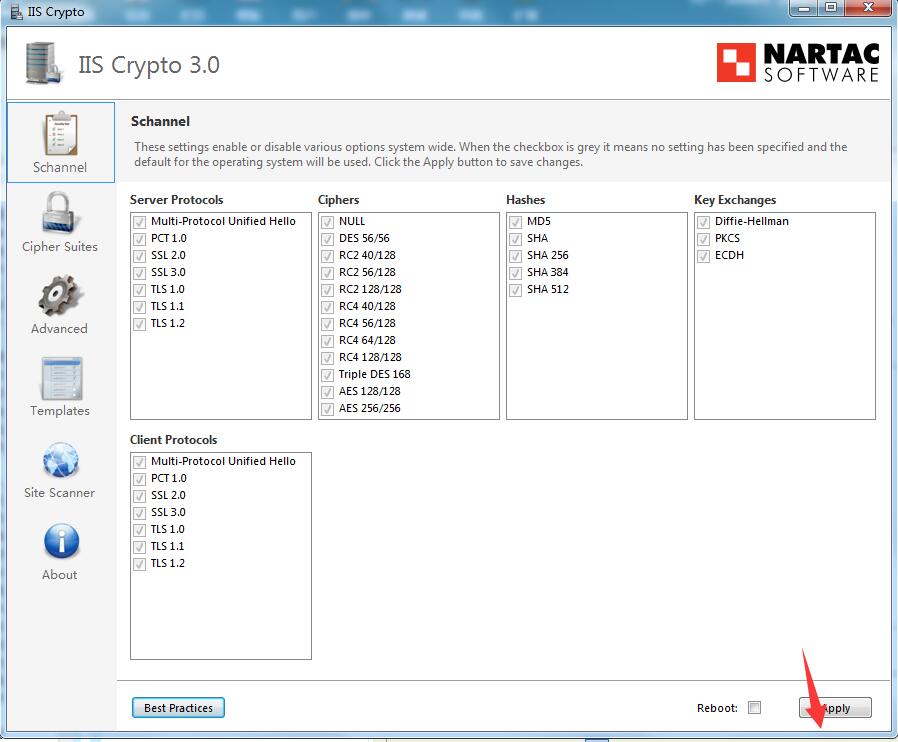This screenshot has width=898, height=742.
Task: Click the Best Practices button
Action: 178,707
